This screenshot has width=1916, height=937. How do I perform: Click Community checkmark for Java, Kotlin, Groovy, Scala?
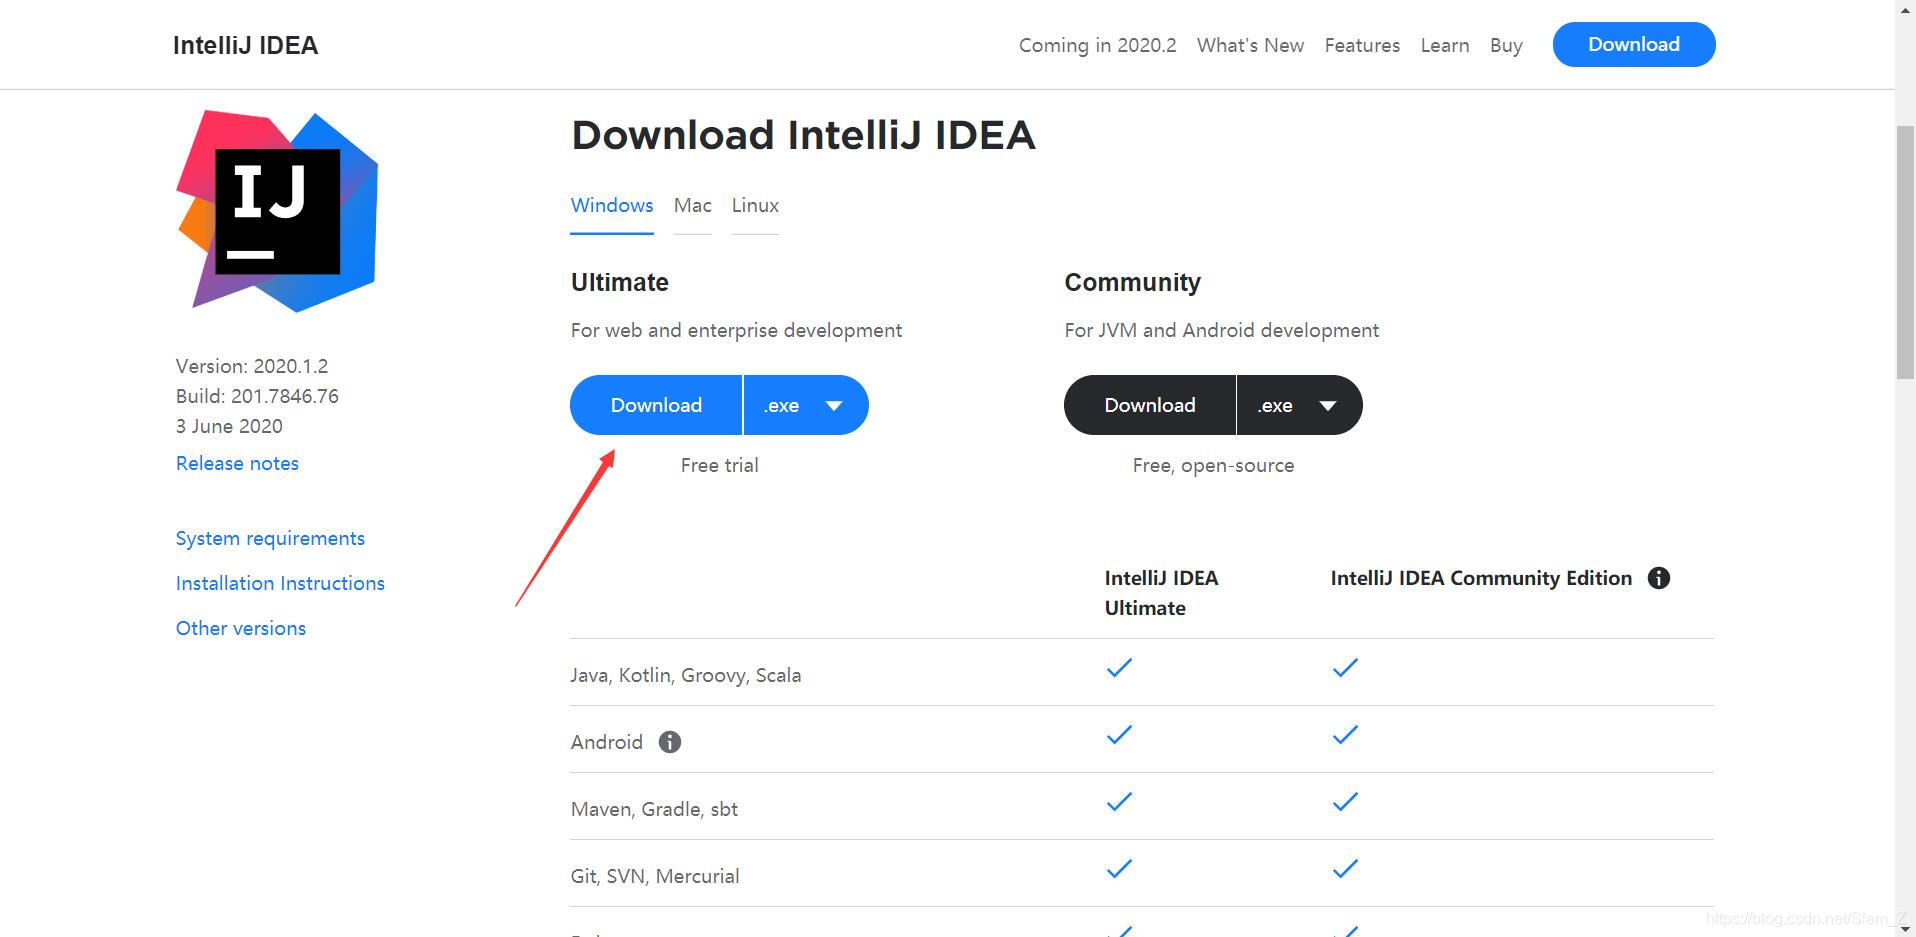1345,668
